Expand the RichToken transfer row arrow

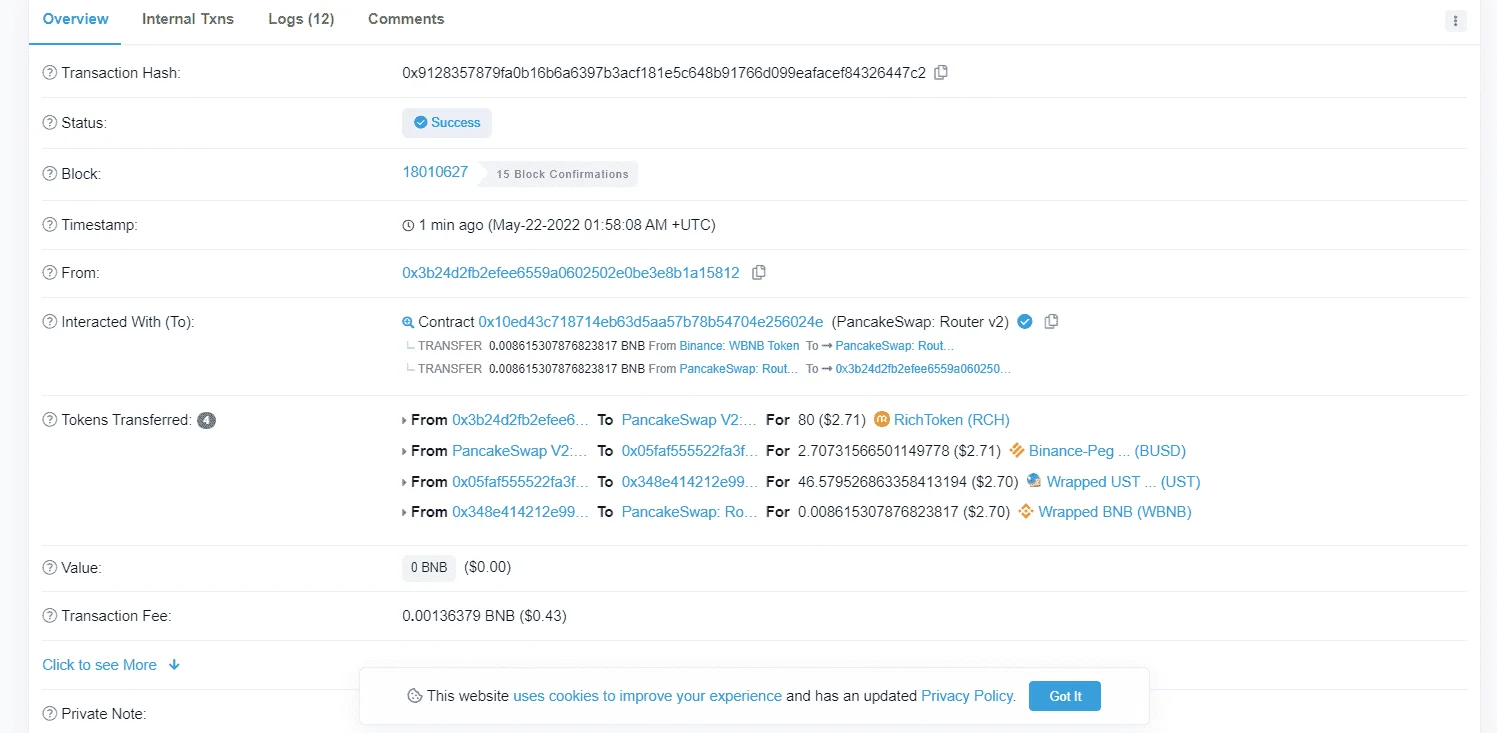point(404,421)
